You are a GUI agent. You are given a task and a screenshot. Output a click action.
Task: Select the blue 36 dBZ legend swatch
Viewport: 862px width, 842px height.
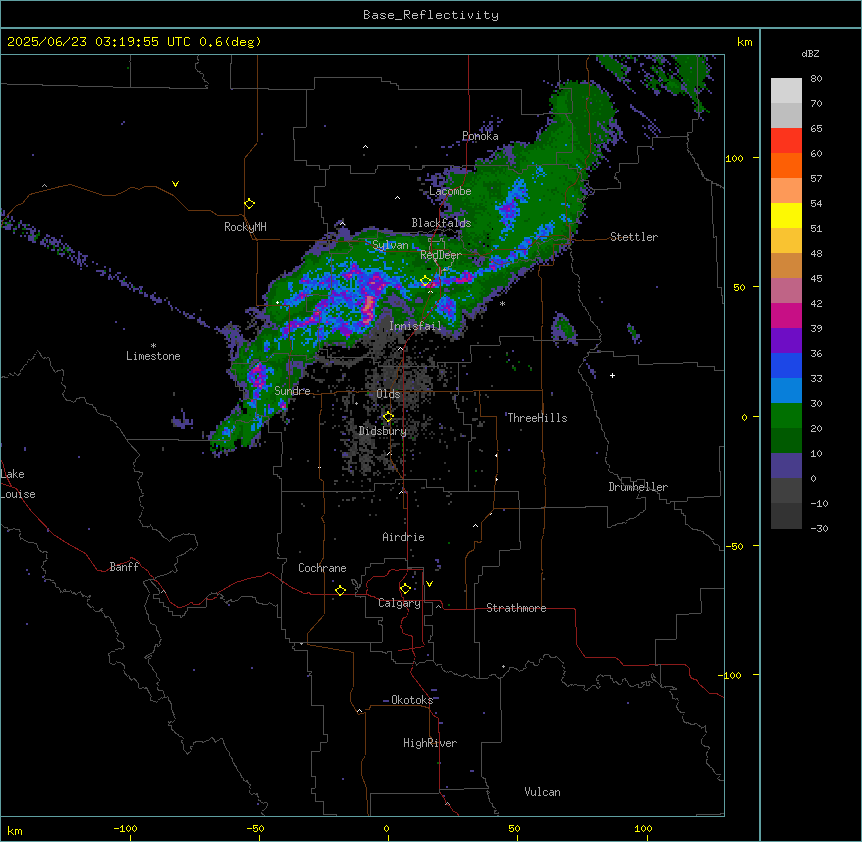(x=786, y=365)
